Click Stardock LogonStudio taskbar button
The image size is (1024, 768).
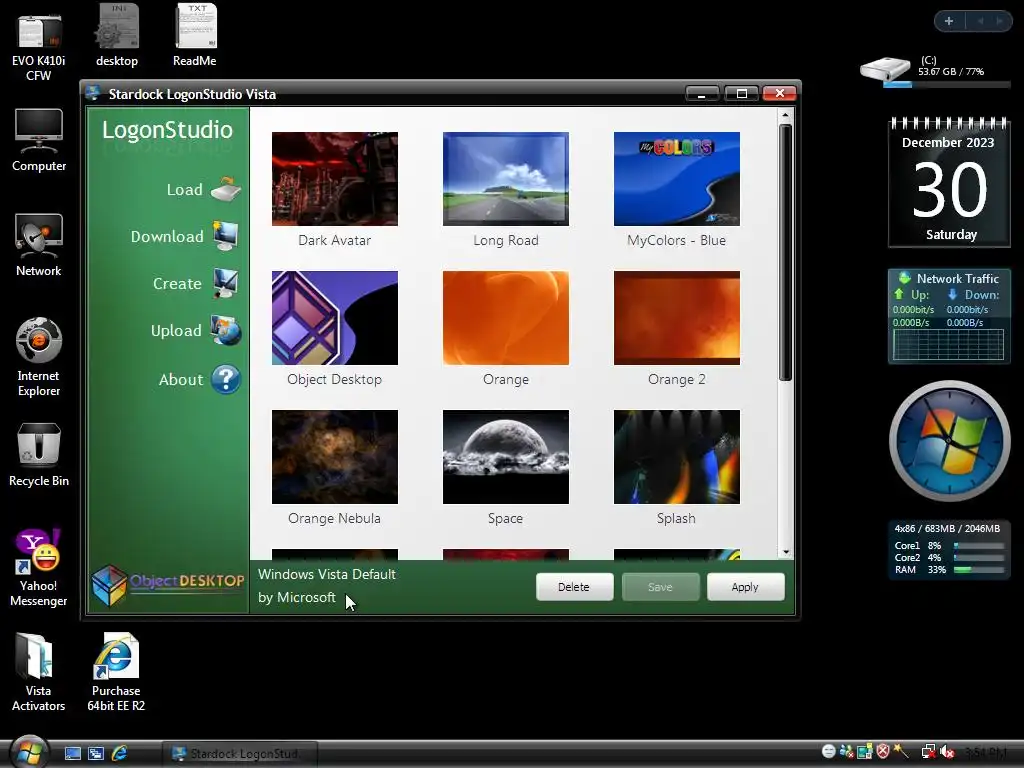pyautogui.click(x=239, y=754)
